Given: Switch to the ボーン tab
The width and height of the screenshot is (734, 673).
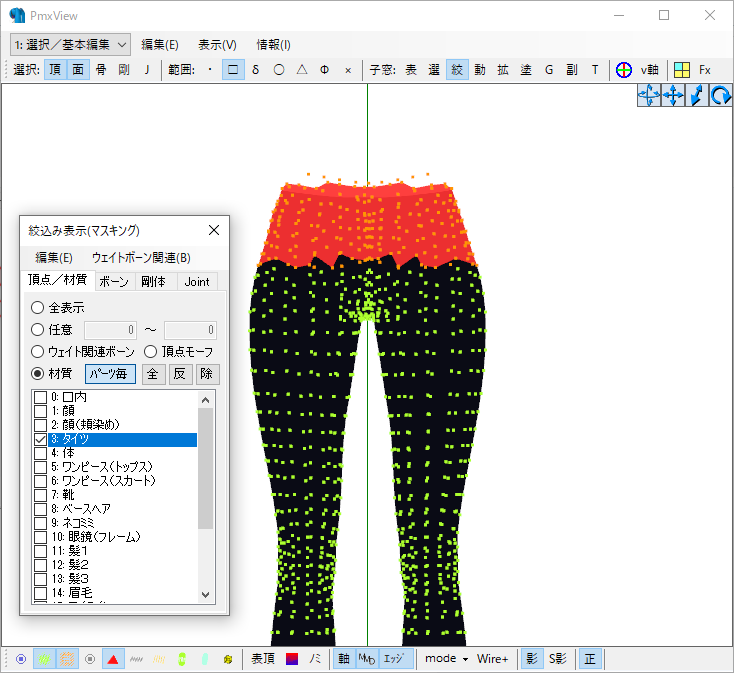Looking at the screenshot, I should [x=114, y=282].
